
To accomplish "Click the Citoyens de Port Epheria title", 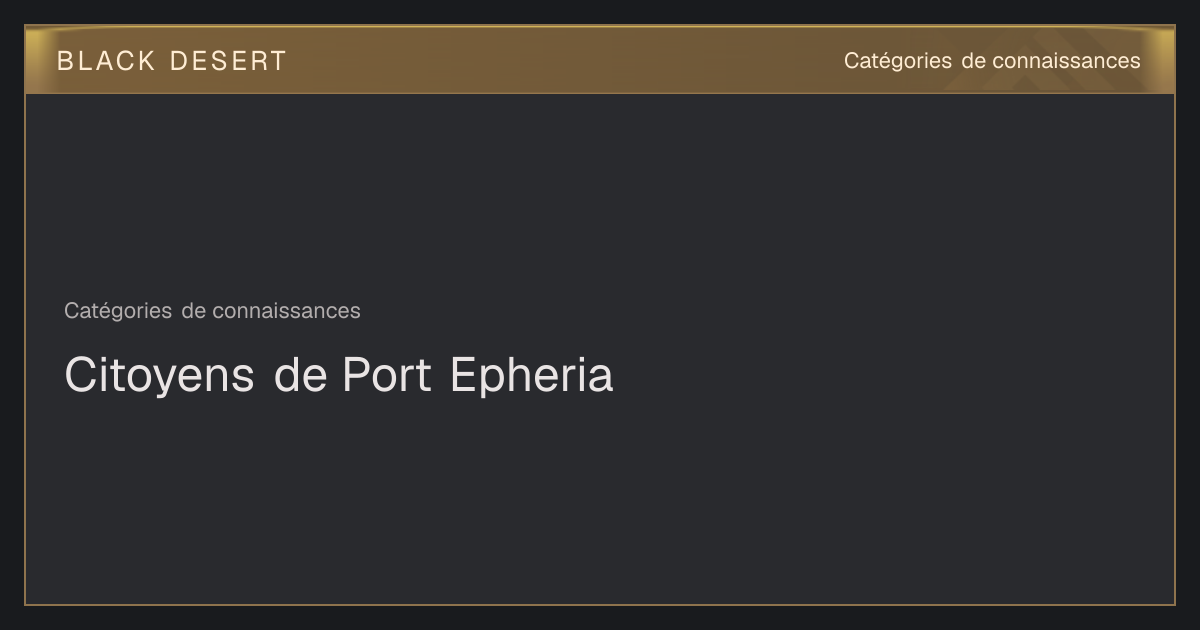I will [x=339, y=375].
